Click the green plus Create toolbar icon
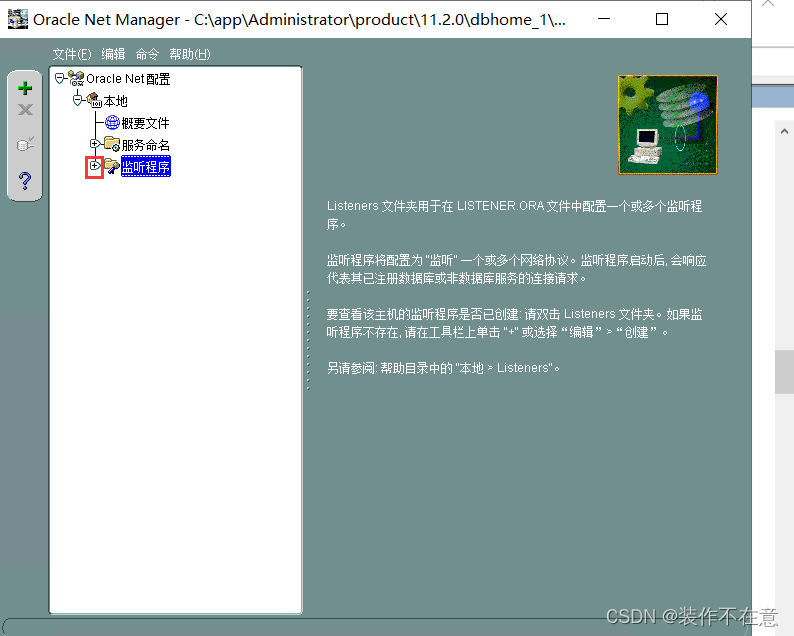Image resolution: width=794 pixels, height=636 pixels. (25, 88)
